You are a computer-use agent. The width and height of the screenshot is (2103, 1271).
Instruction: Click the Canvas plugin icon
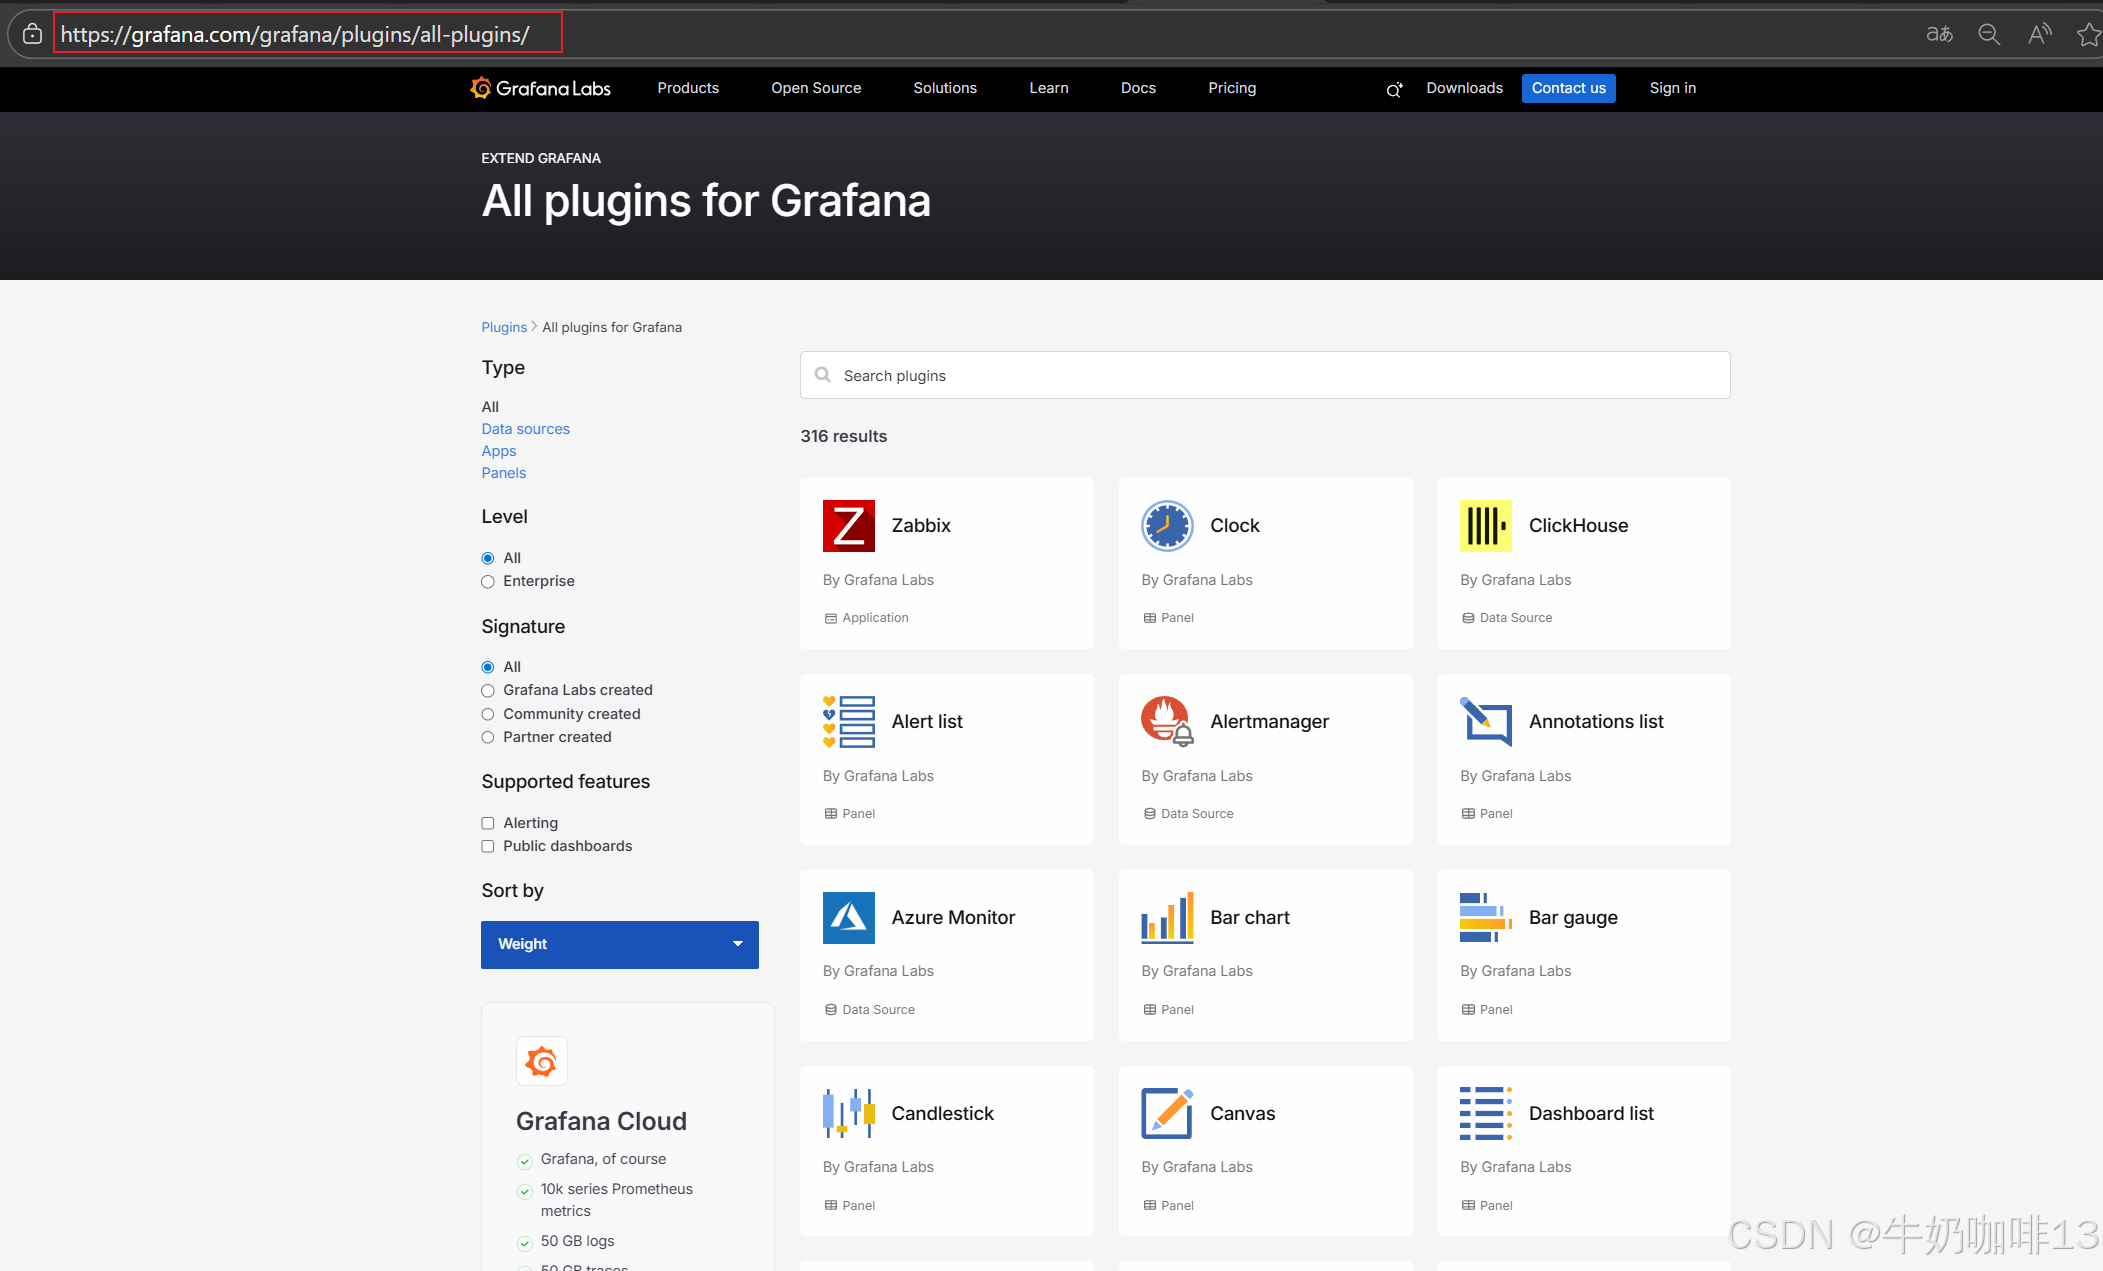[1166, 1113]
